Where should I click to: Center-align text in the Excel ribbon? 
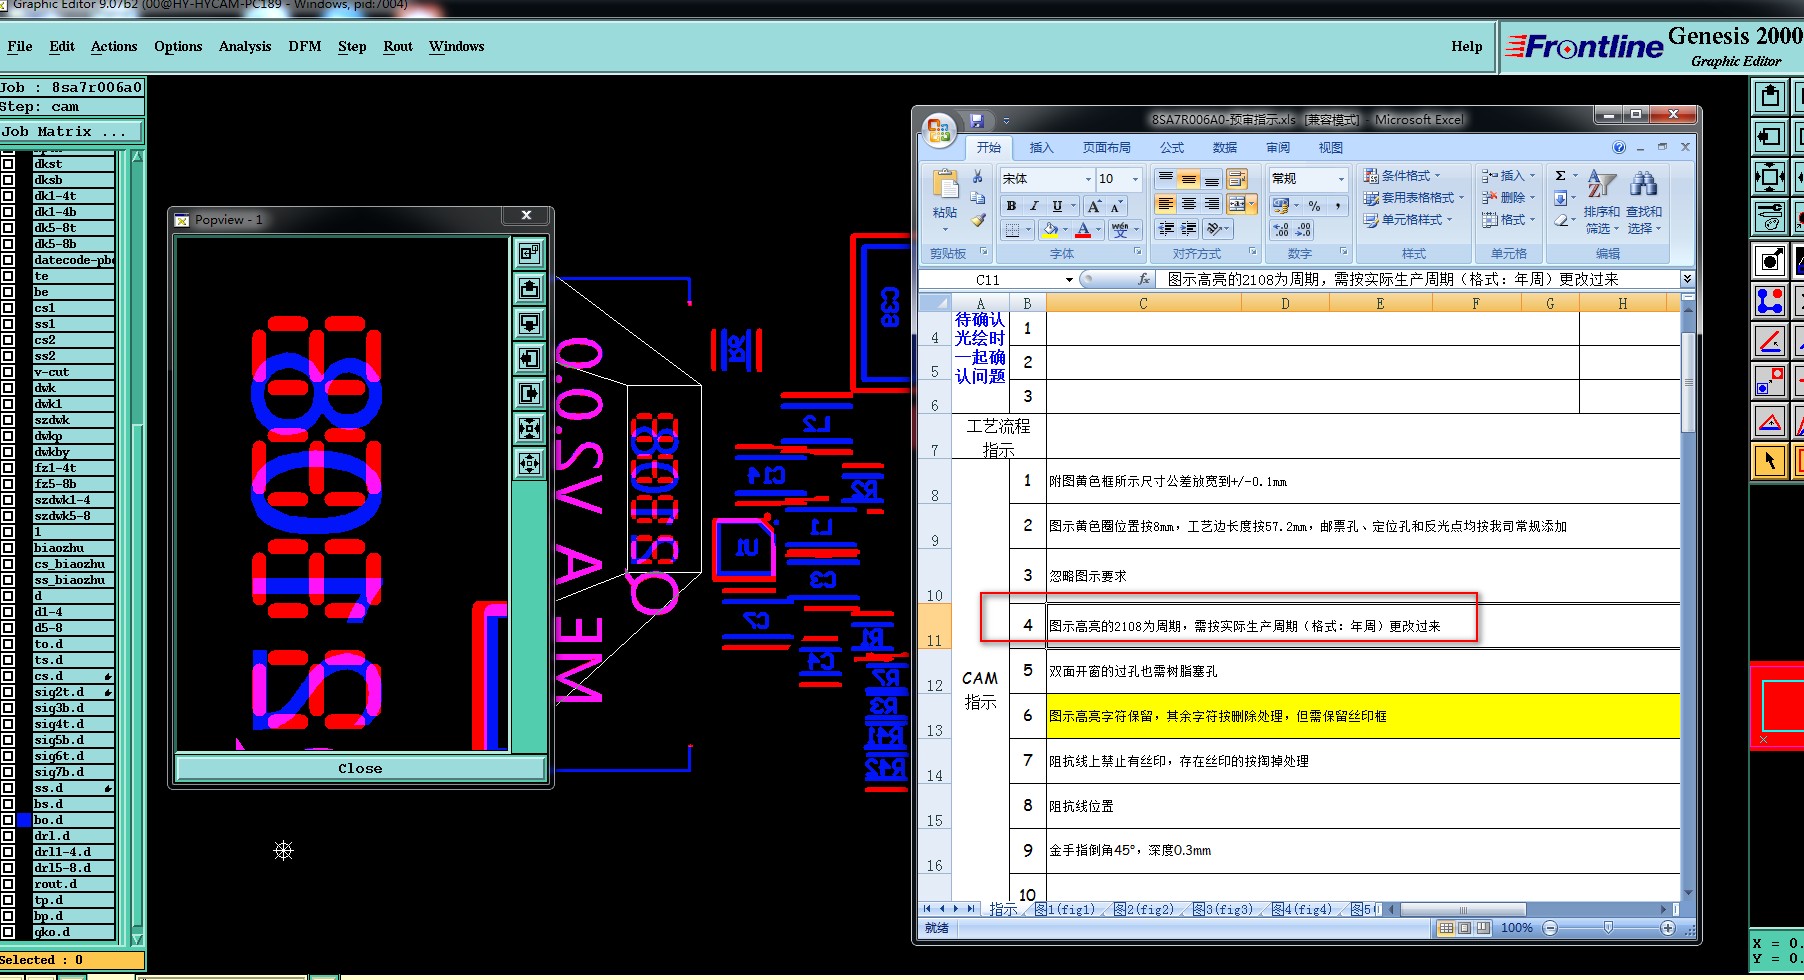click(x=1188, y=204)
